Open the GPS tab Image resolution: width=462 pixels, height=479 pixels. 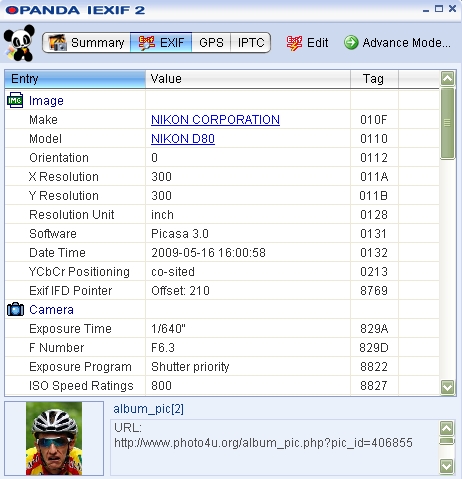pyautogui.click(x=211, y=43)
